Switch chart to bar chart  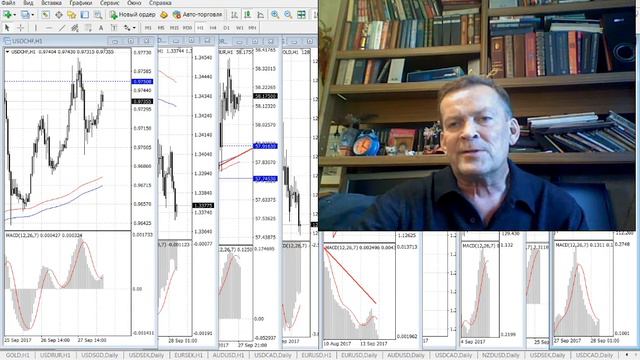click(x=235, y=15)
